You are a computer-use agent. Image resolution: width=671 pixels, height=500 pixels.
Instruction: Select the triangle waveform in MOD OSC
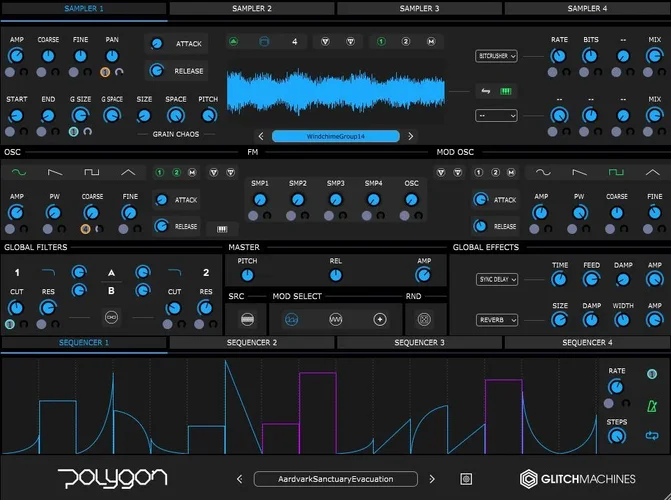click(653, 172)
